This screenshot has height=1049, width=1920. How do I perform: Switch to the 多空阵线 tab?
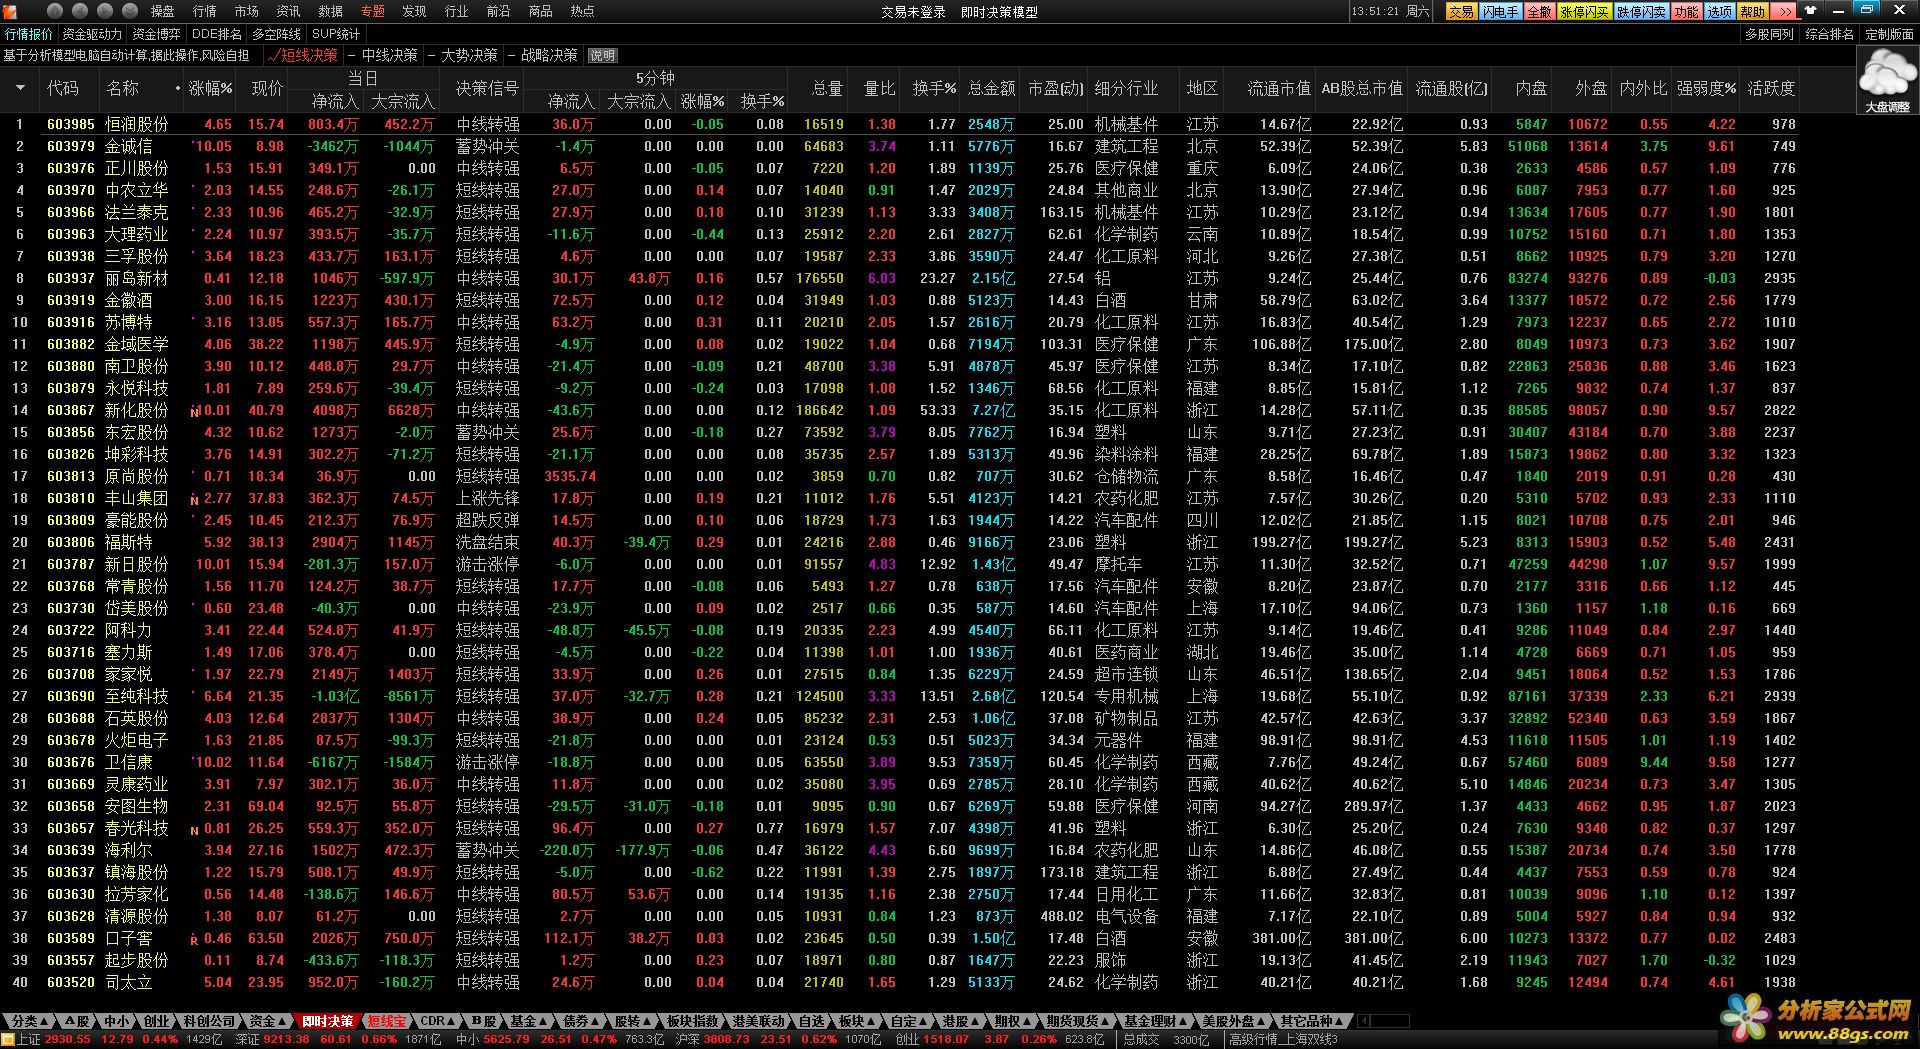point(276,34)
